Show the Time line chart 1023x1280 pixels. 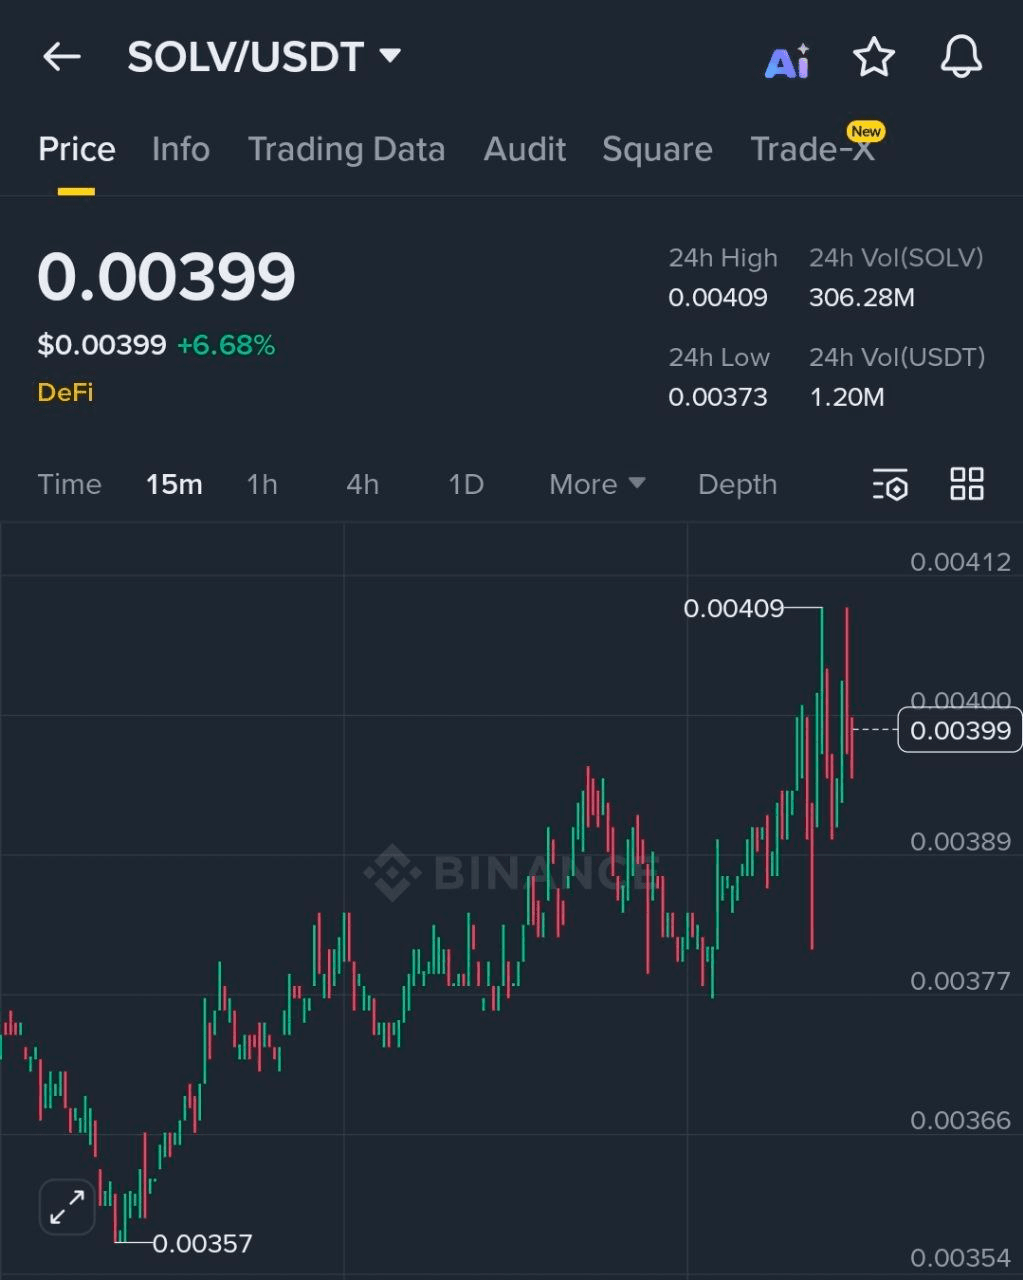click(69, 484)
